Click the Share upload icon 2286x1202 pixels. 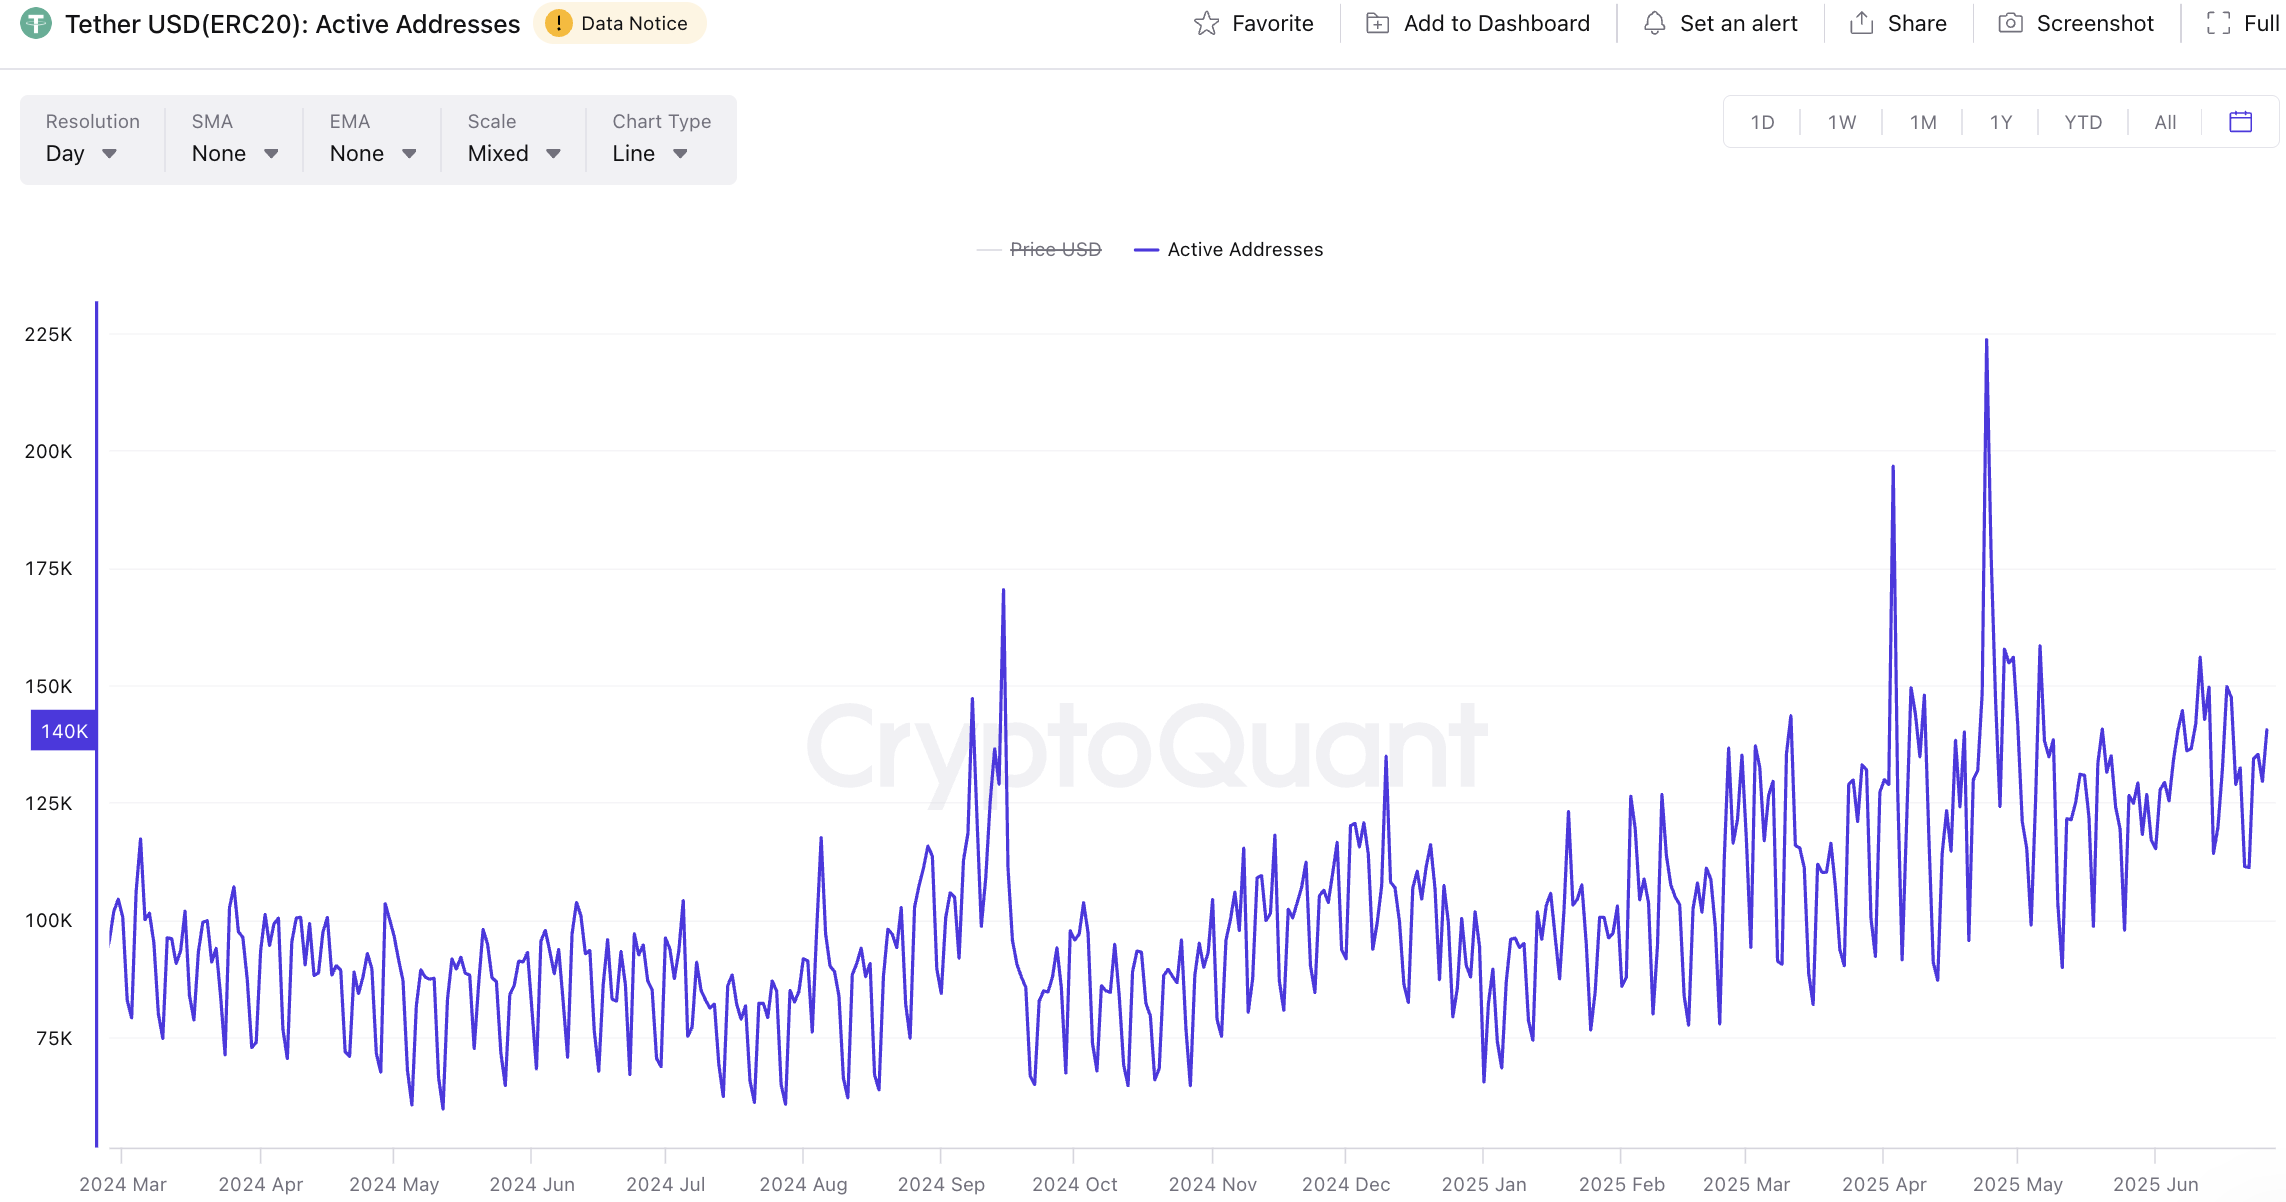1861,24
